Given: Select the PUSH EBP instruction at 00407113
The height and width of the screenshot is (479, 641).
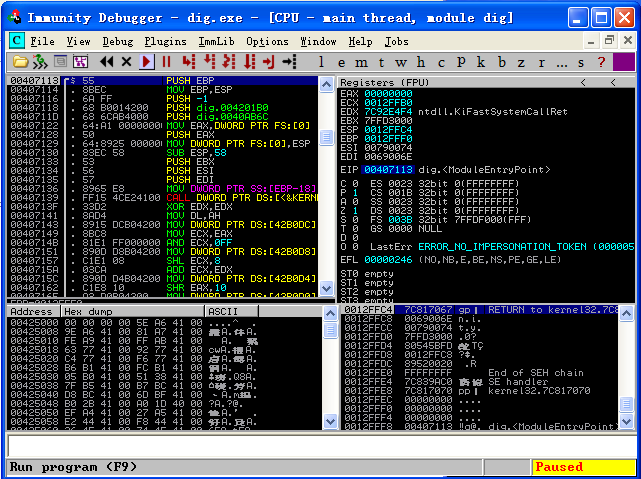Looking at the screenshot, I should 162,81.
